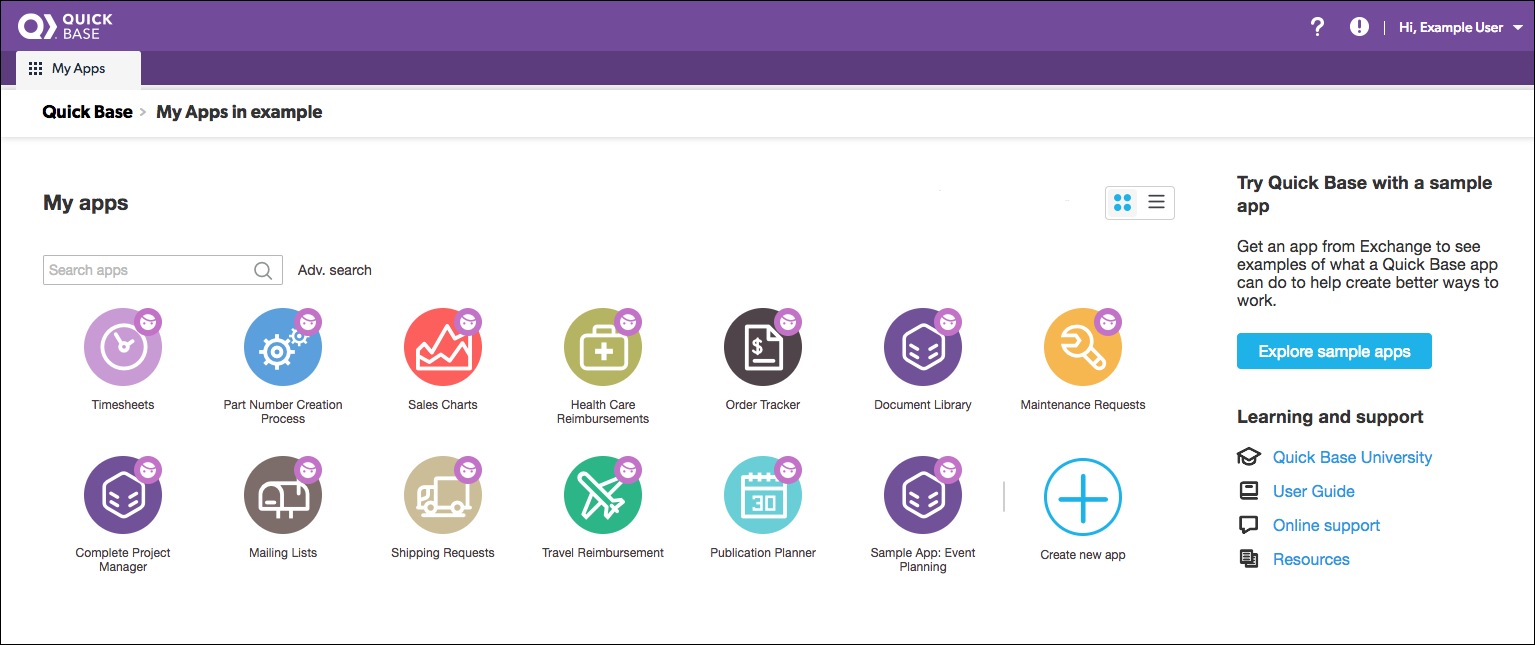Image resolution: width=1535 pixels, height=645 pixels.
Task: Click the documents icon beside Resources
Action: click(x=1249, y=559)
